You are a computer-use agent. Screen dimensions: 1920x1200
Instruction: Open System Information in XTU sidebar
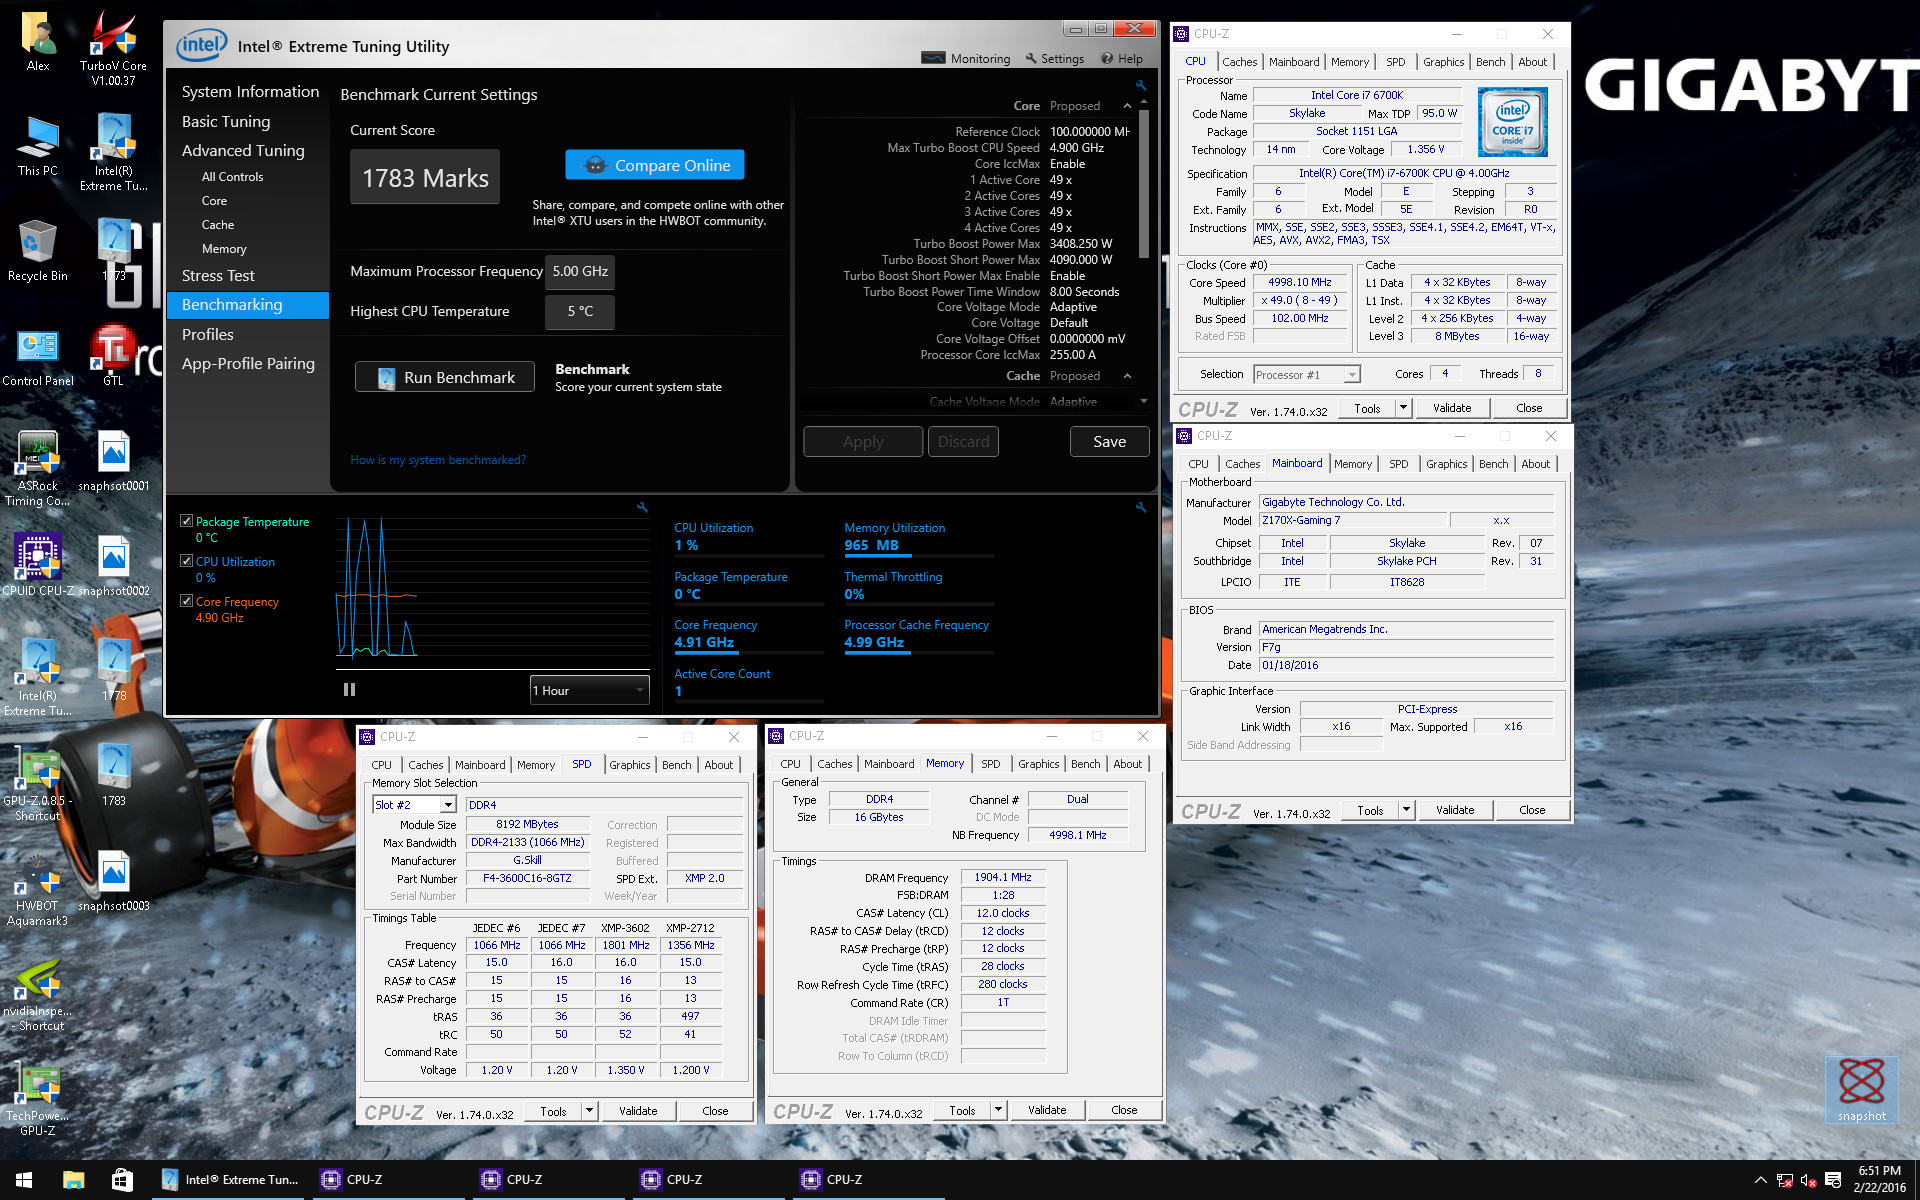(x=250, y=92)
